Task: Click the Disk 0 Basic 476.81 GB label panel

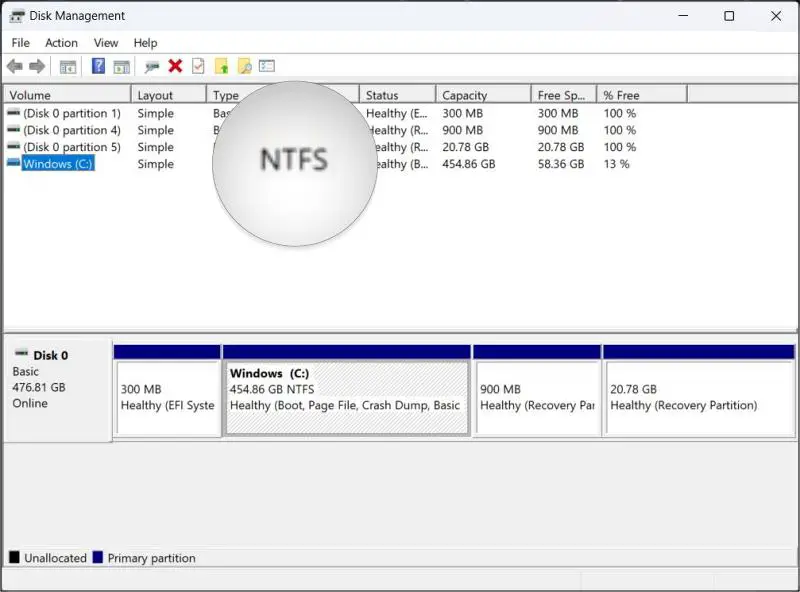Action: pyautogui.click(x=58, y=390)
